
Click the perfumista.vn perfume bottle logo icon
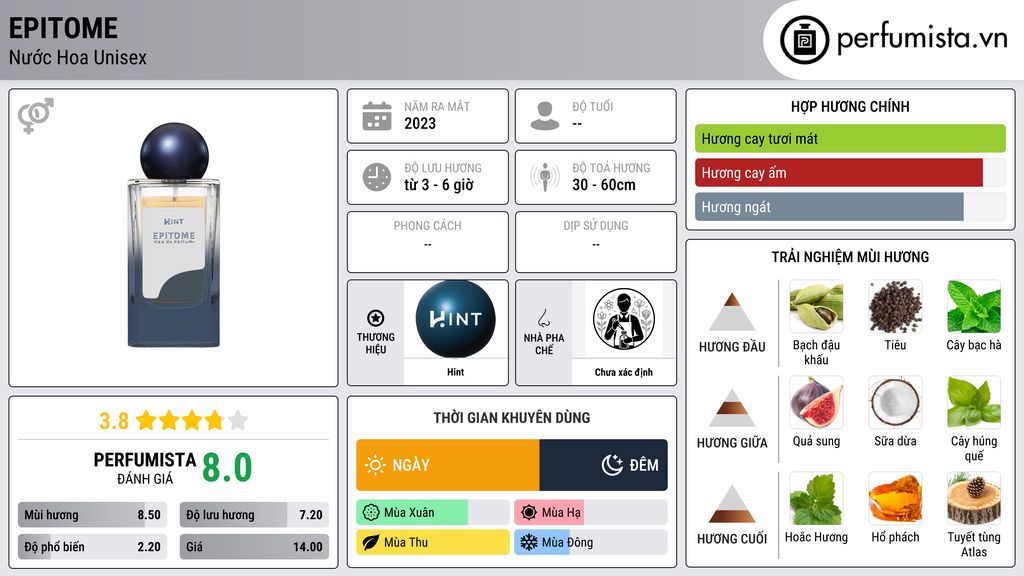[x=804, y=40]
